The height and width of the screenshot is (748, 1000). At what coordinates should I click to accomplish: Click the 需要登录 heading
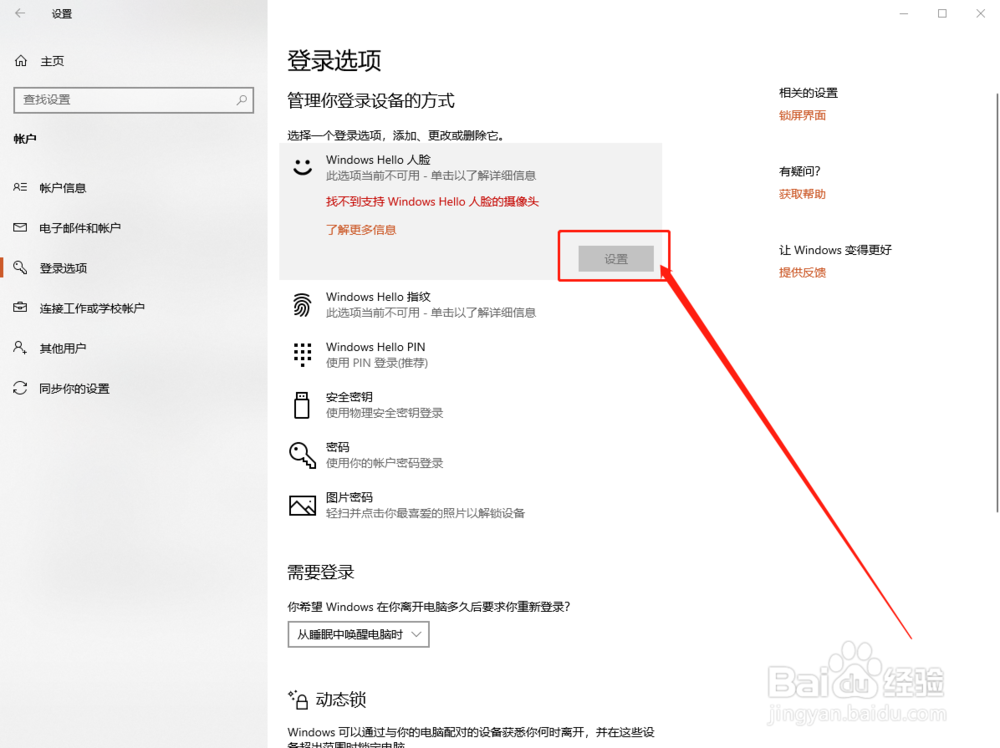tap(321, 572)
